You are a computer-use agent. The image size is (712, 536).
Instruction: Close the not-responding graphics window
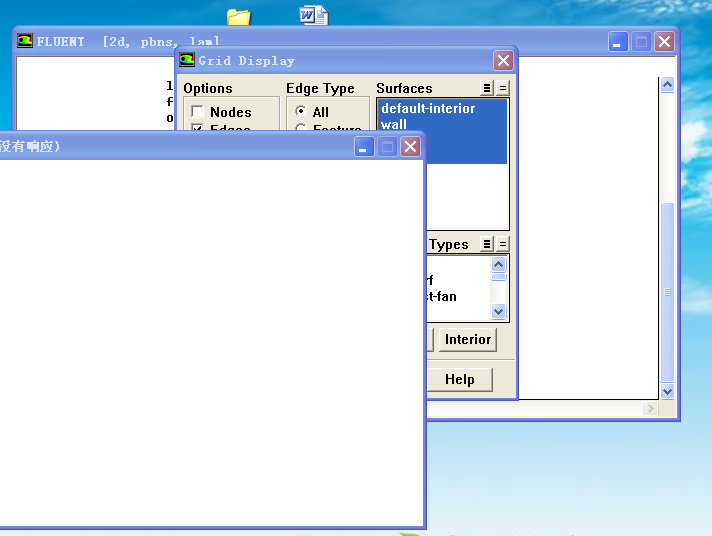coord(410,147)
